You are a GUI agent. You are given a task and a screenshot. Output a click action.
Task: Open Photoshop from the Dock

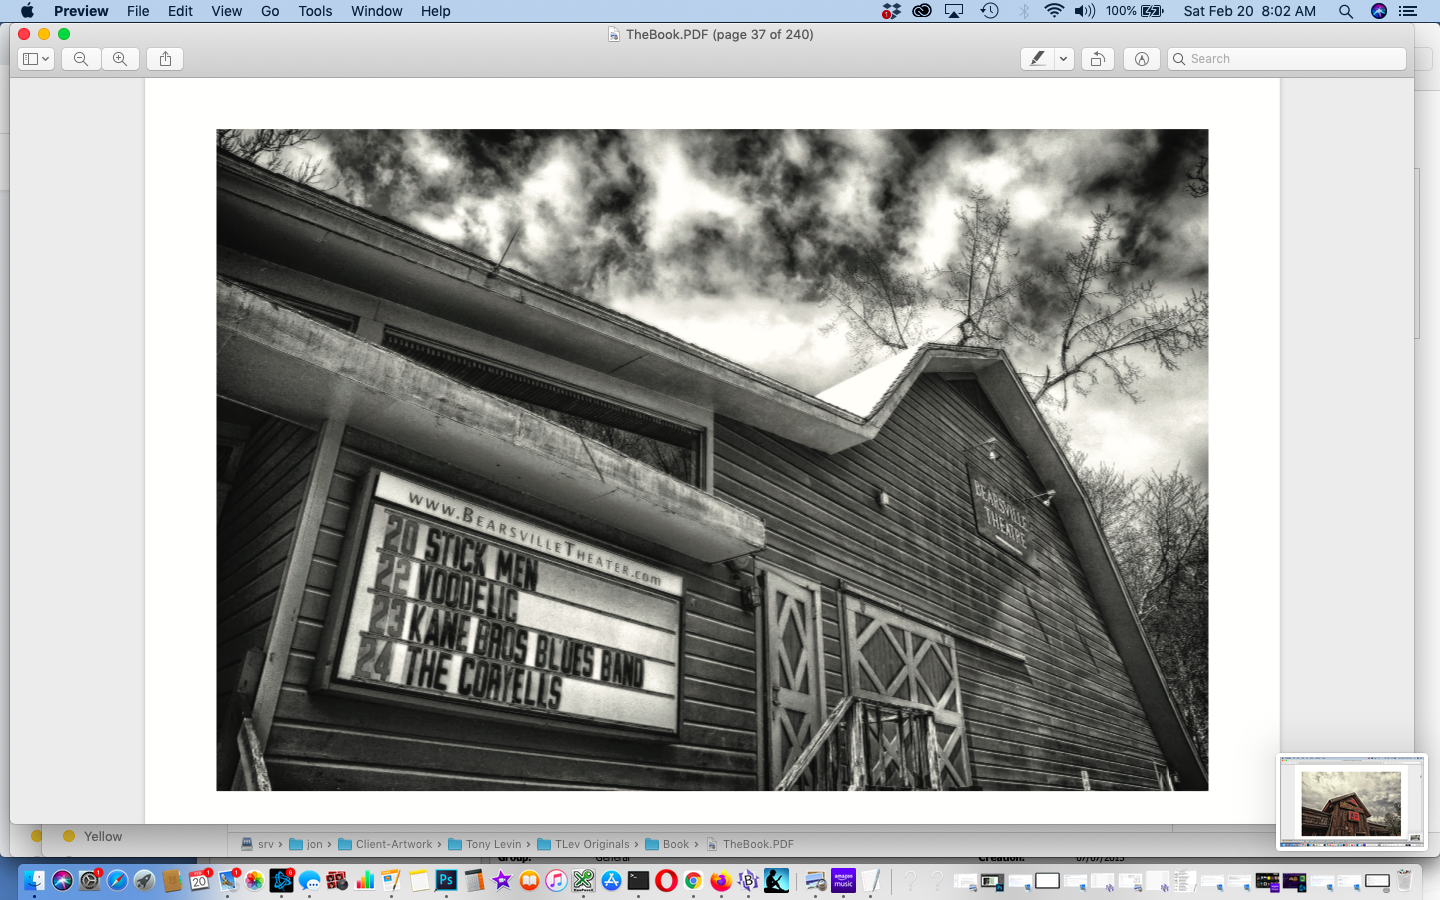click(x=446, y=880)
